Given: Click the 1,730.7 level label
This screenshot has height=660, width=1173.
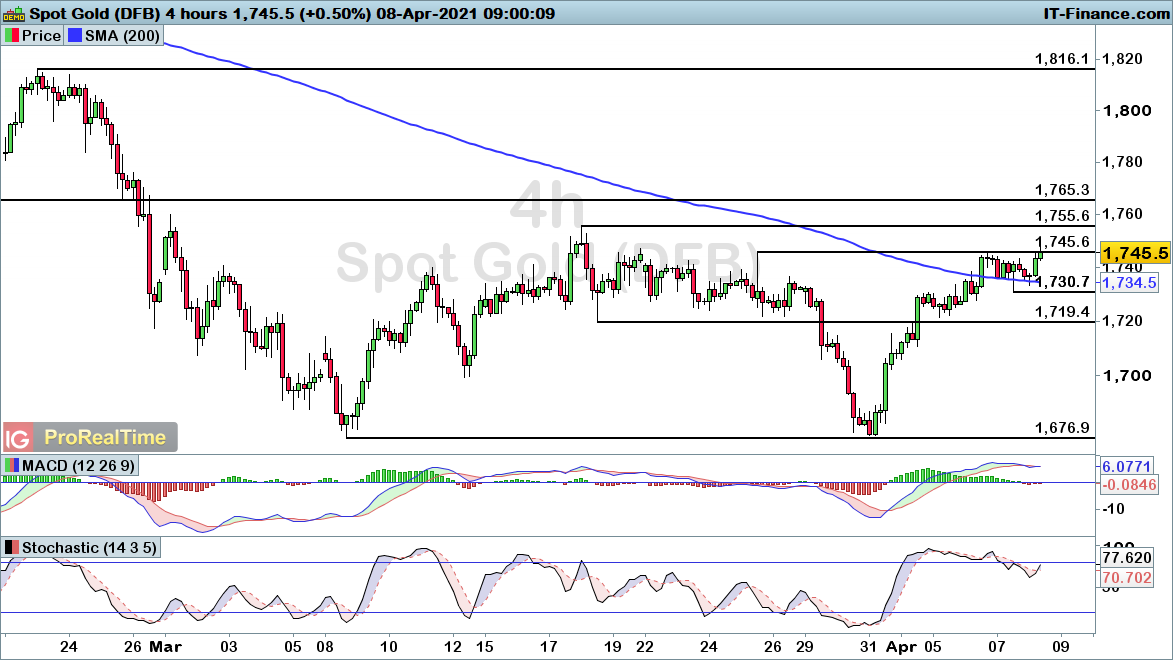Looking at the screenshot, I should tap(1062, 281).
